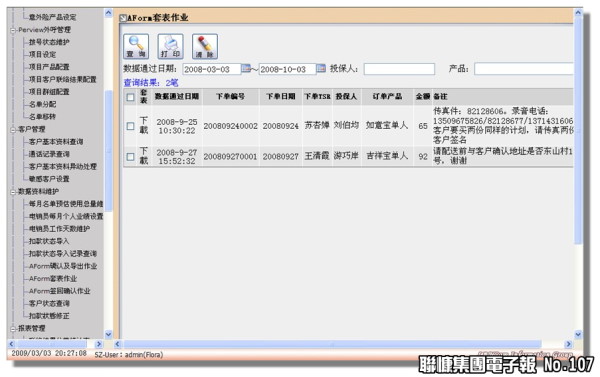Screen dimensions: 600x377
Task: Click the end date field 2008-10-03
Action: (x=287, y=69)
